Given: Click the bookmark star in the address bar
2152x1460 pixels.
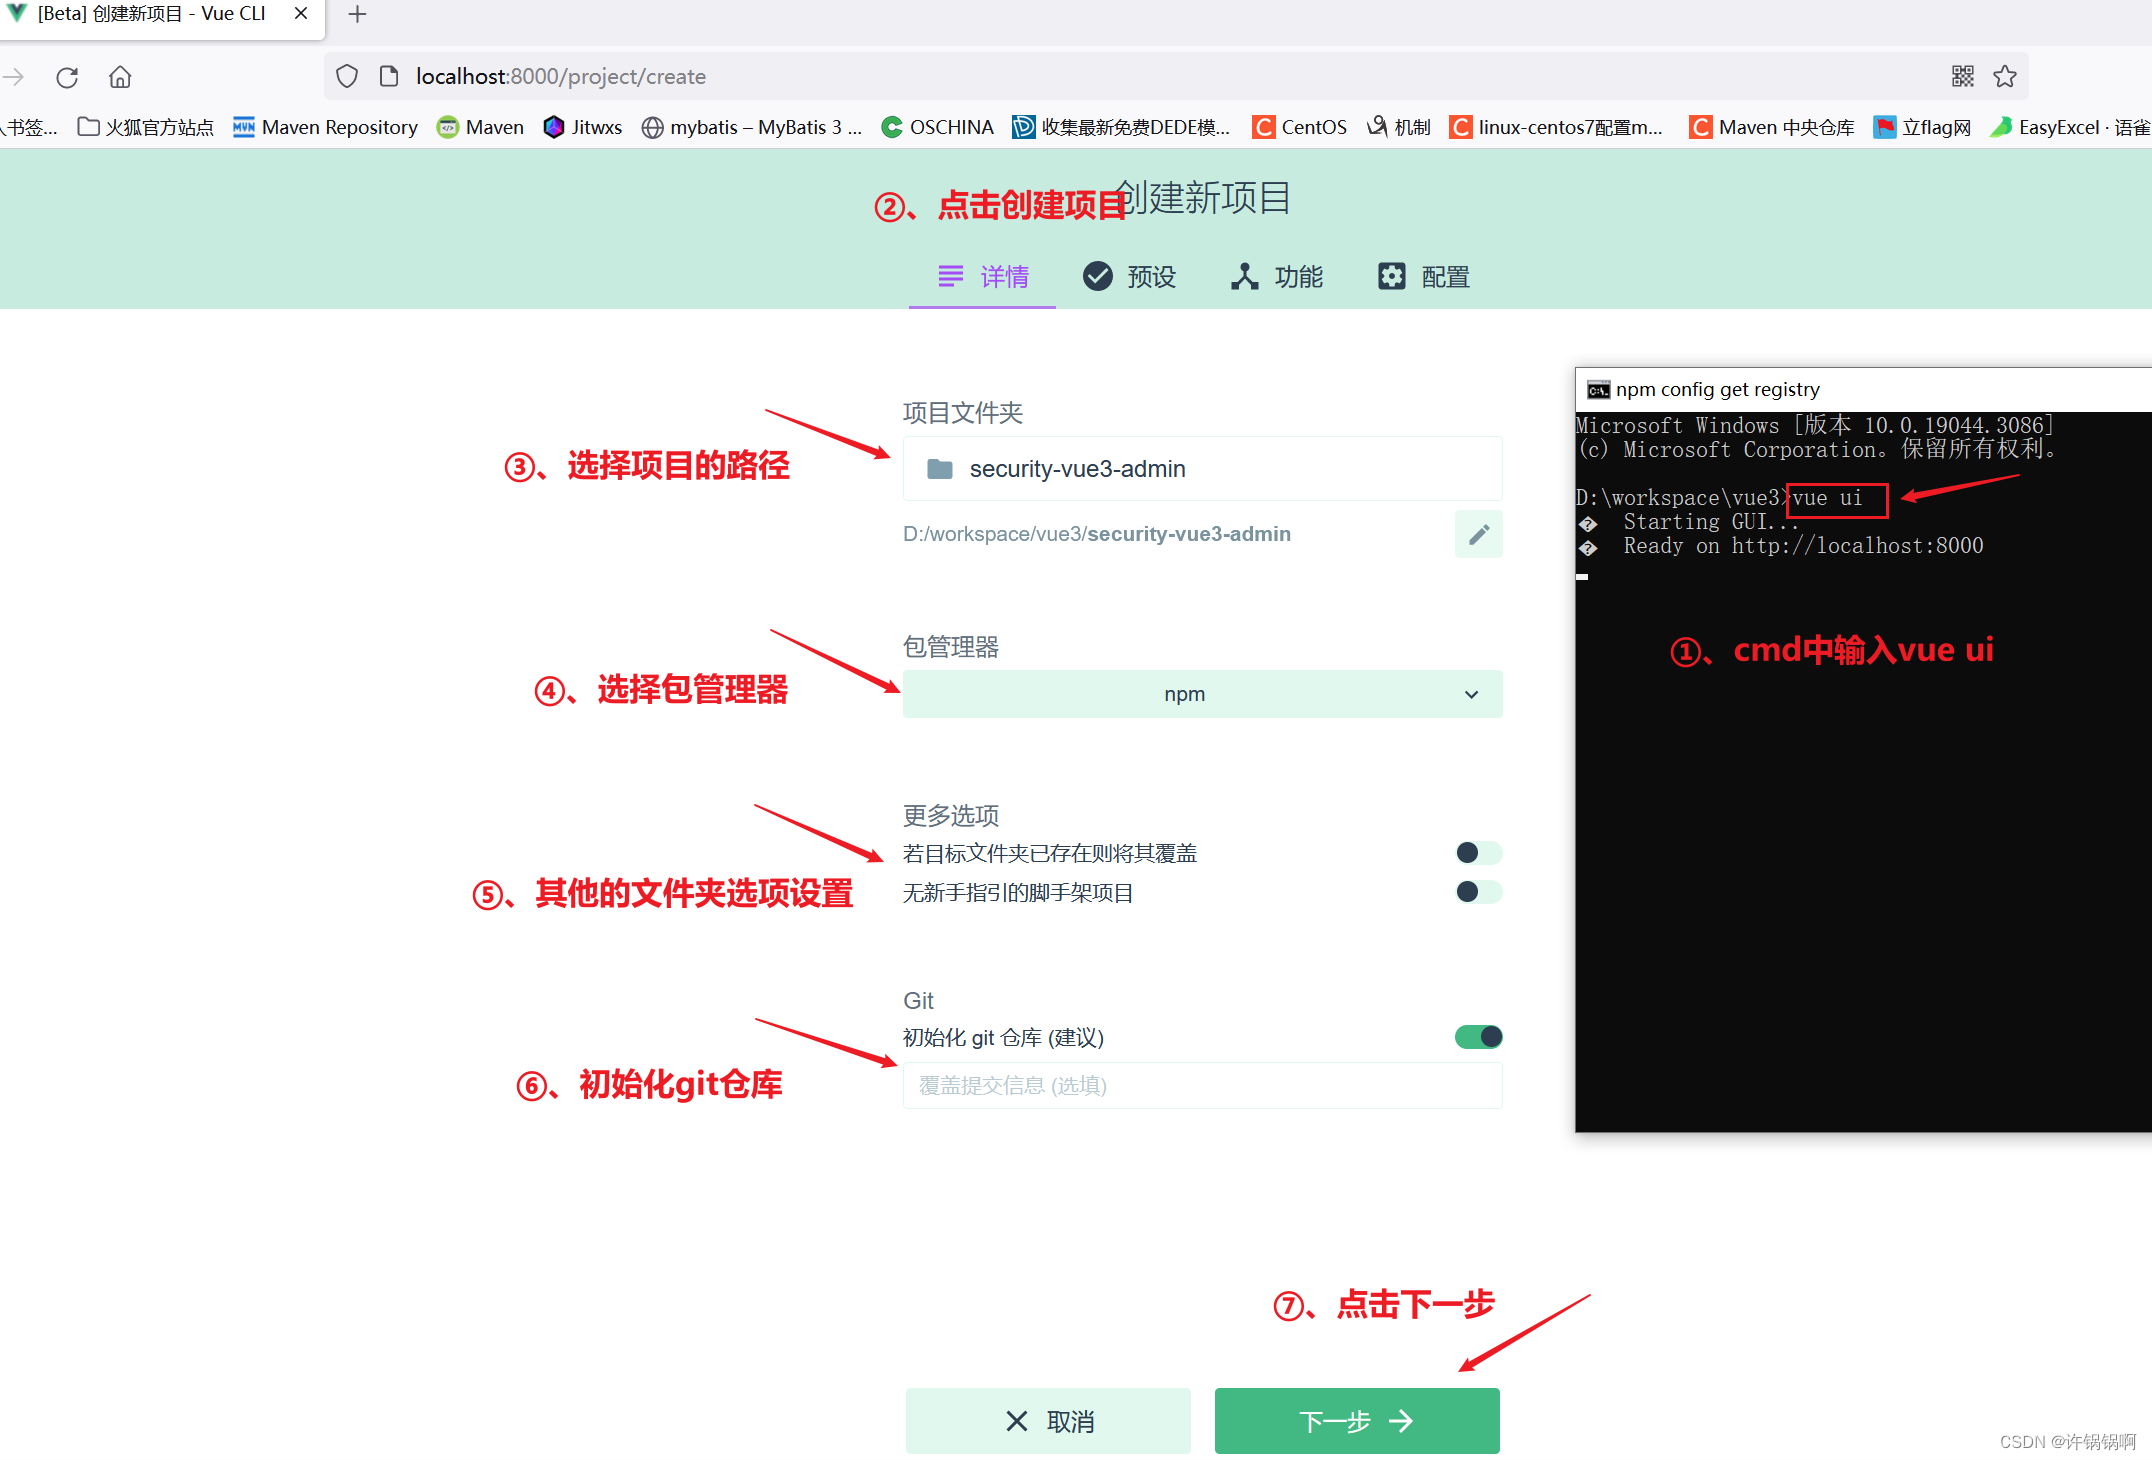Looking at the screenshot, I should [2005, 76].
